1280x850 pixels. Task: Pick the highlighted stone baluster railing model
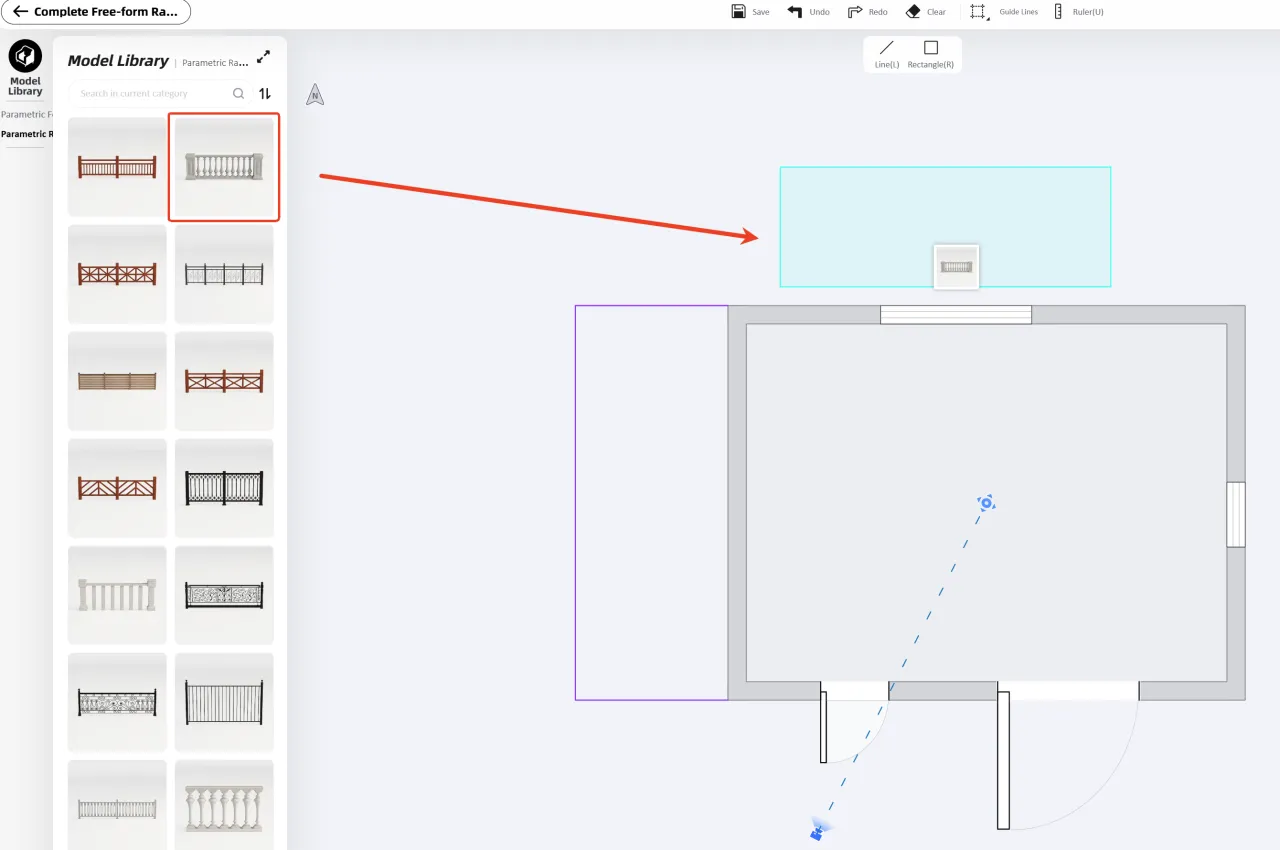pyautogui.click(x=223, y=166)
